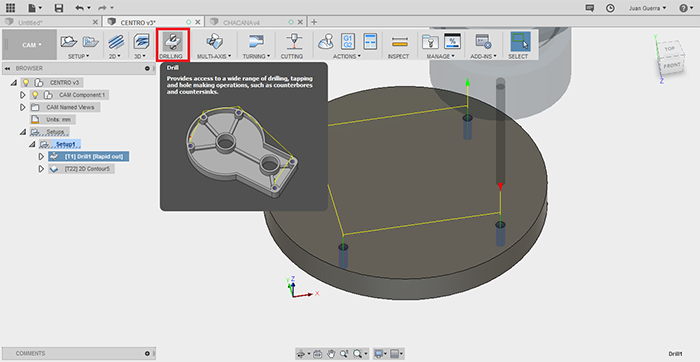Click the Cutting tool icon
The image size is (700, 362).
pyautogui.click(x=292, y=42)
